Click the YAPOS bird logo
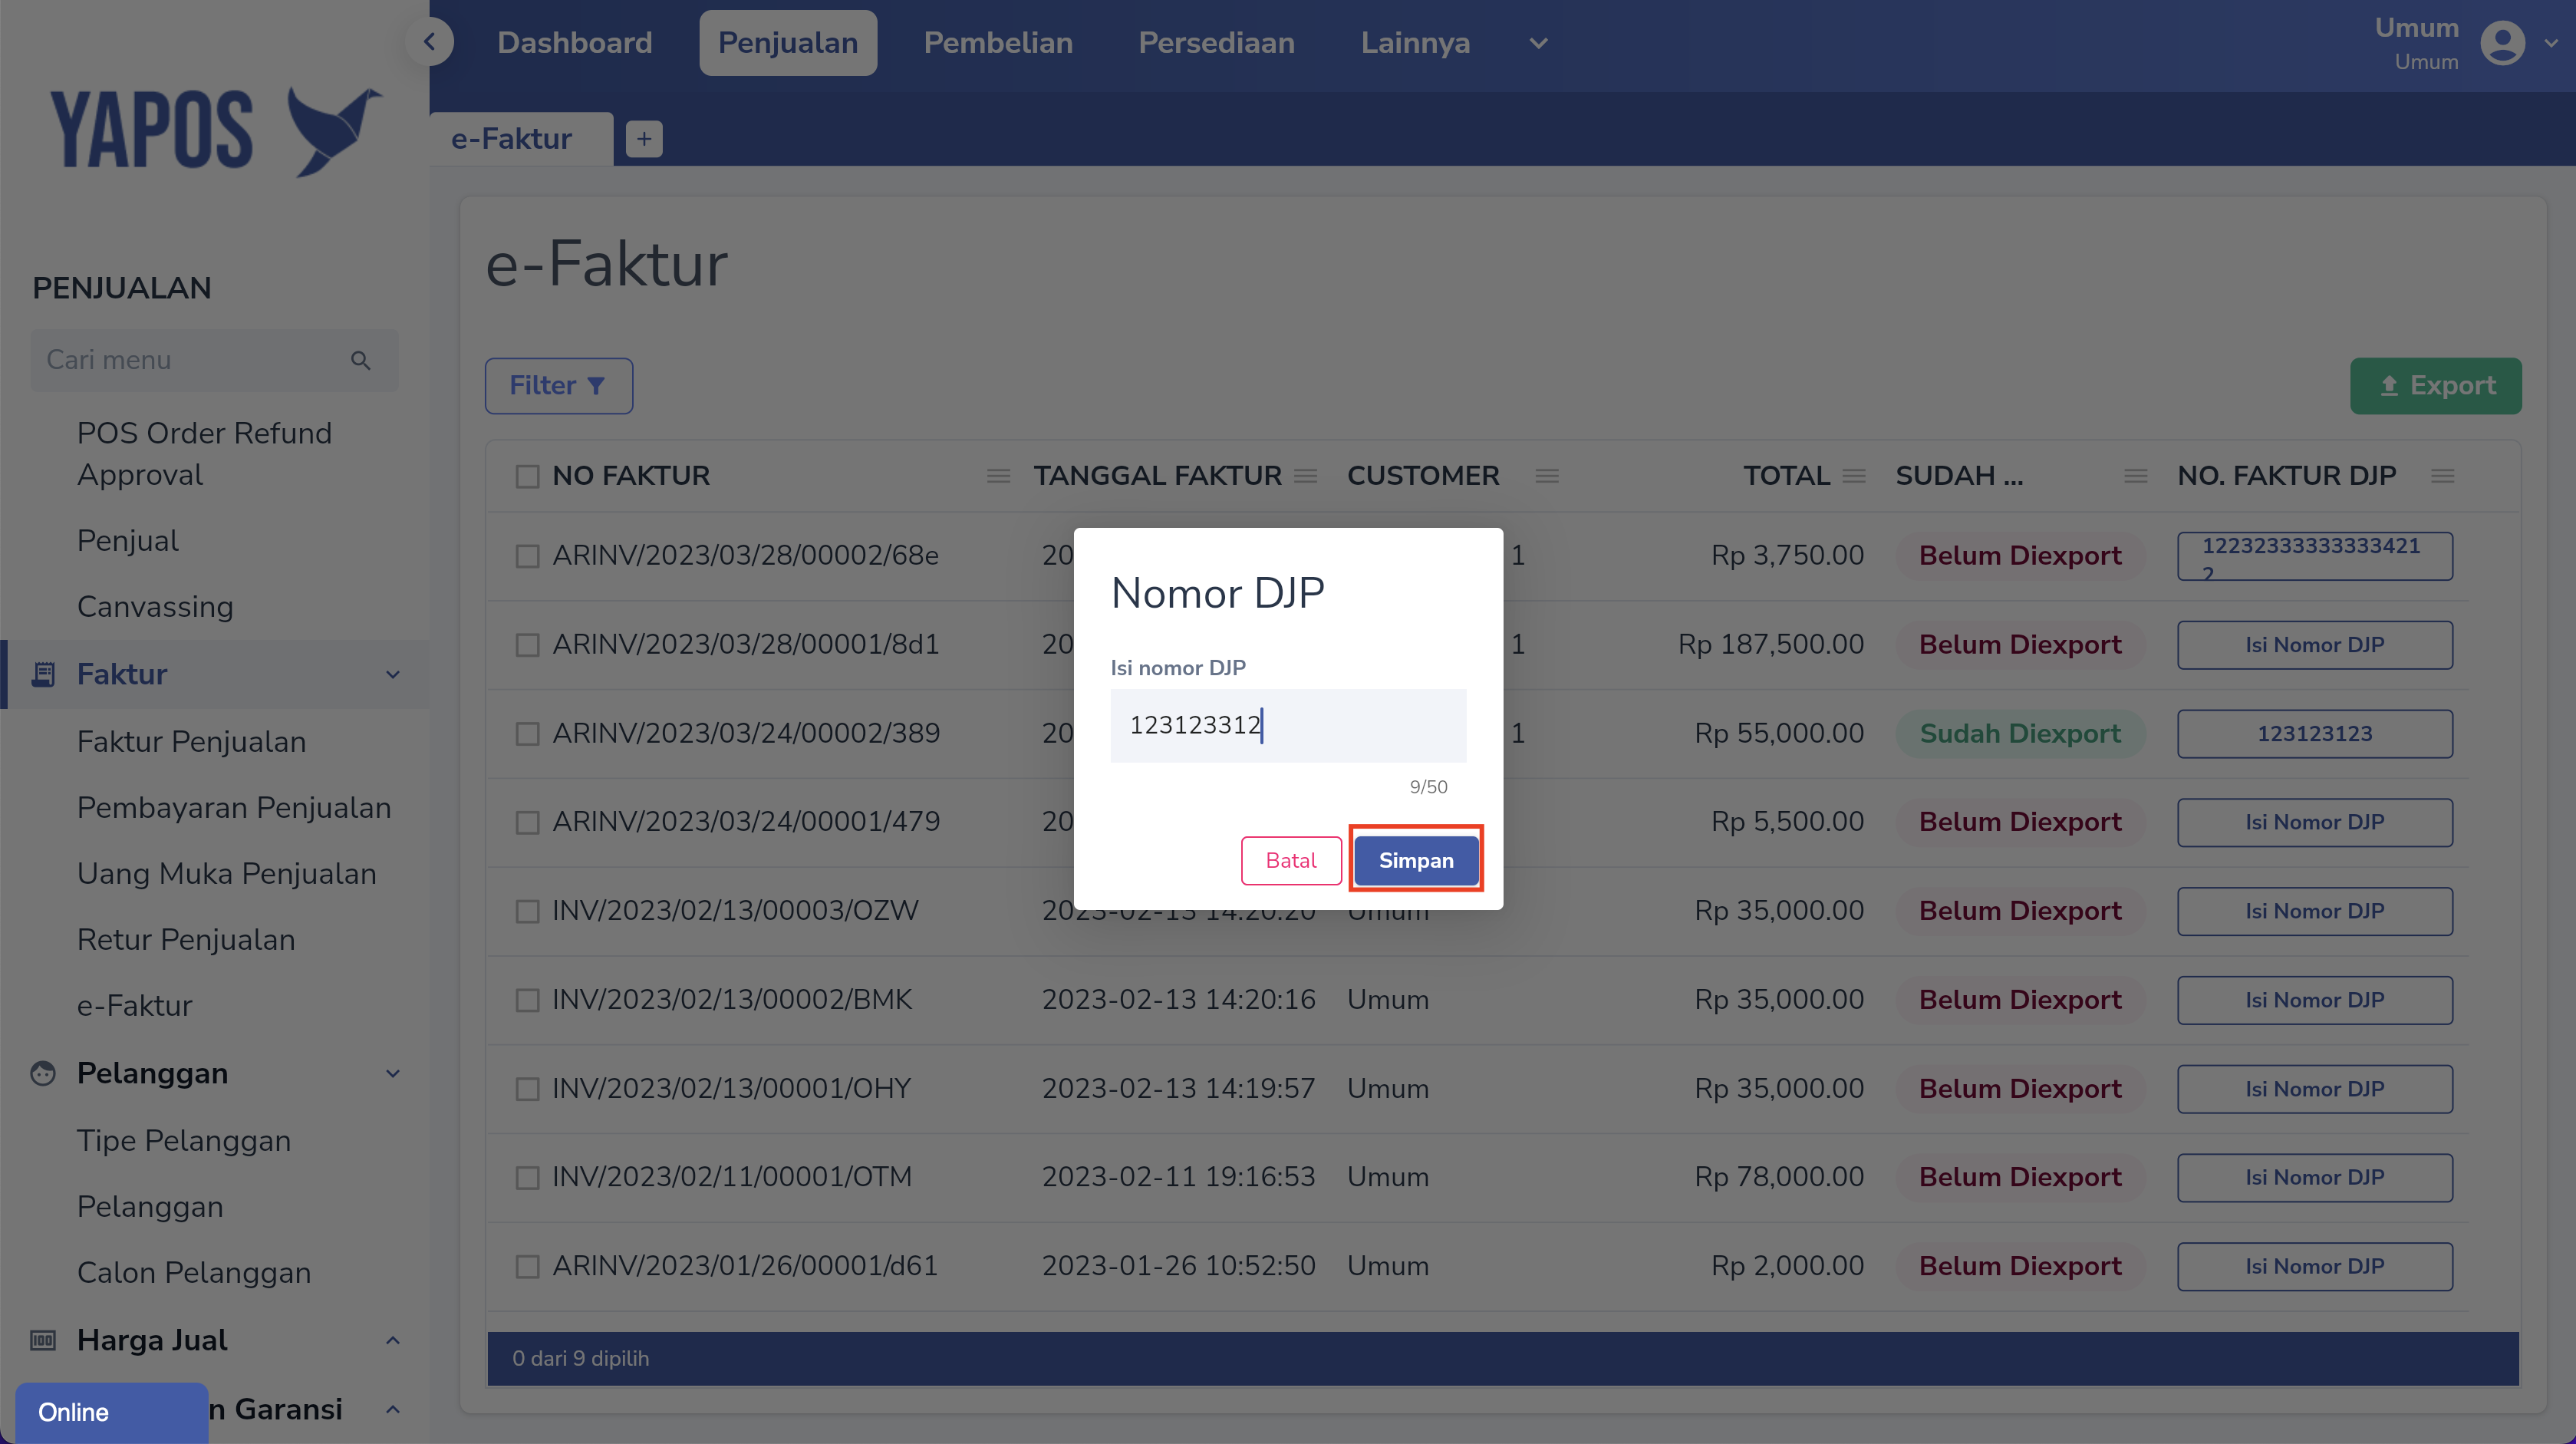The width and height of the screenshot is (2576, 1444). point(334,131)
